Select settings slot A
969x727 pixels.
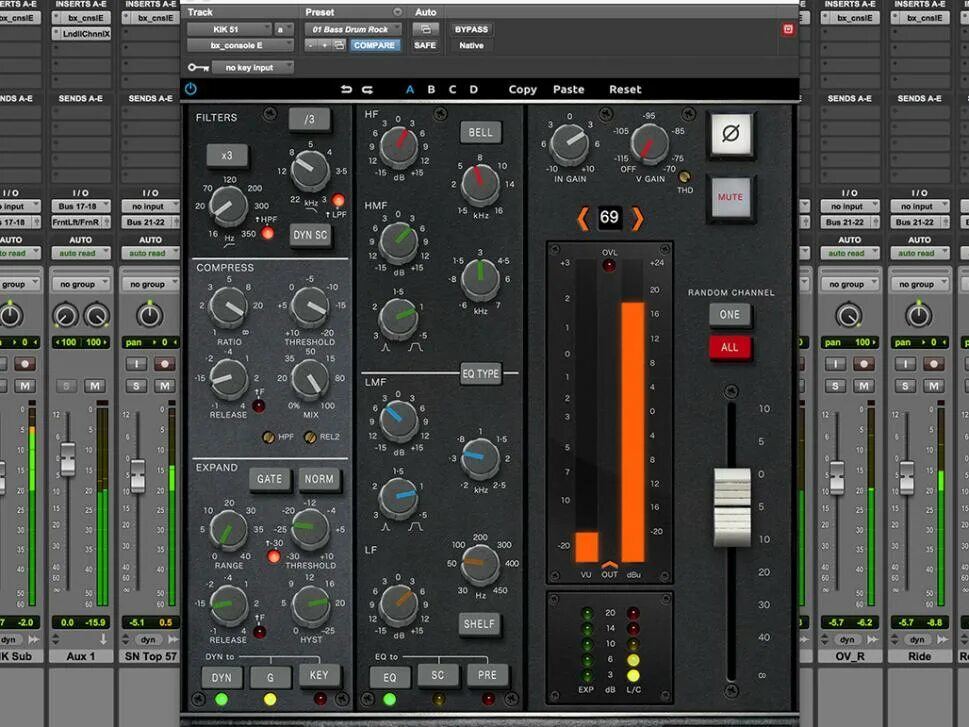(410, 90)
